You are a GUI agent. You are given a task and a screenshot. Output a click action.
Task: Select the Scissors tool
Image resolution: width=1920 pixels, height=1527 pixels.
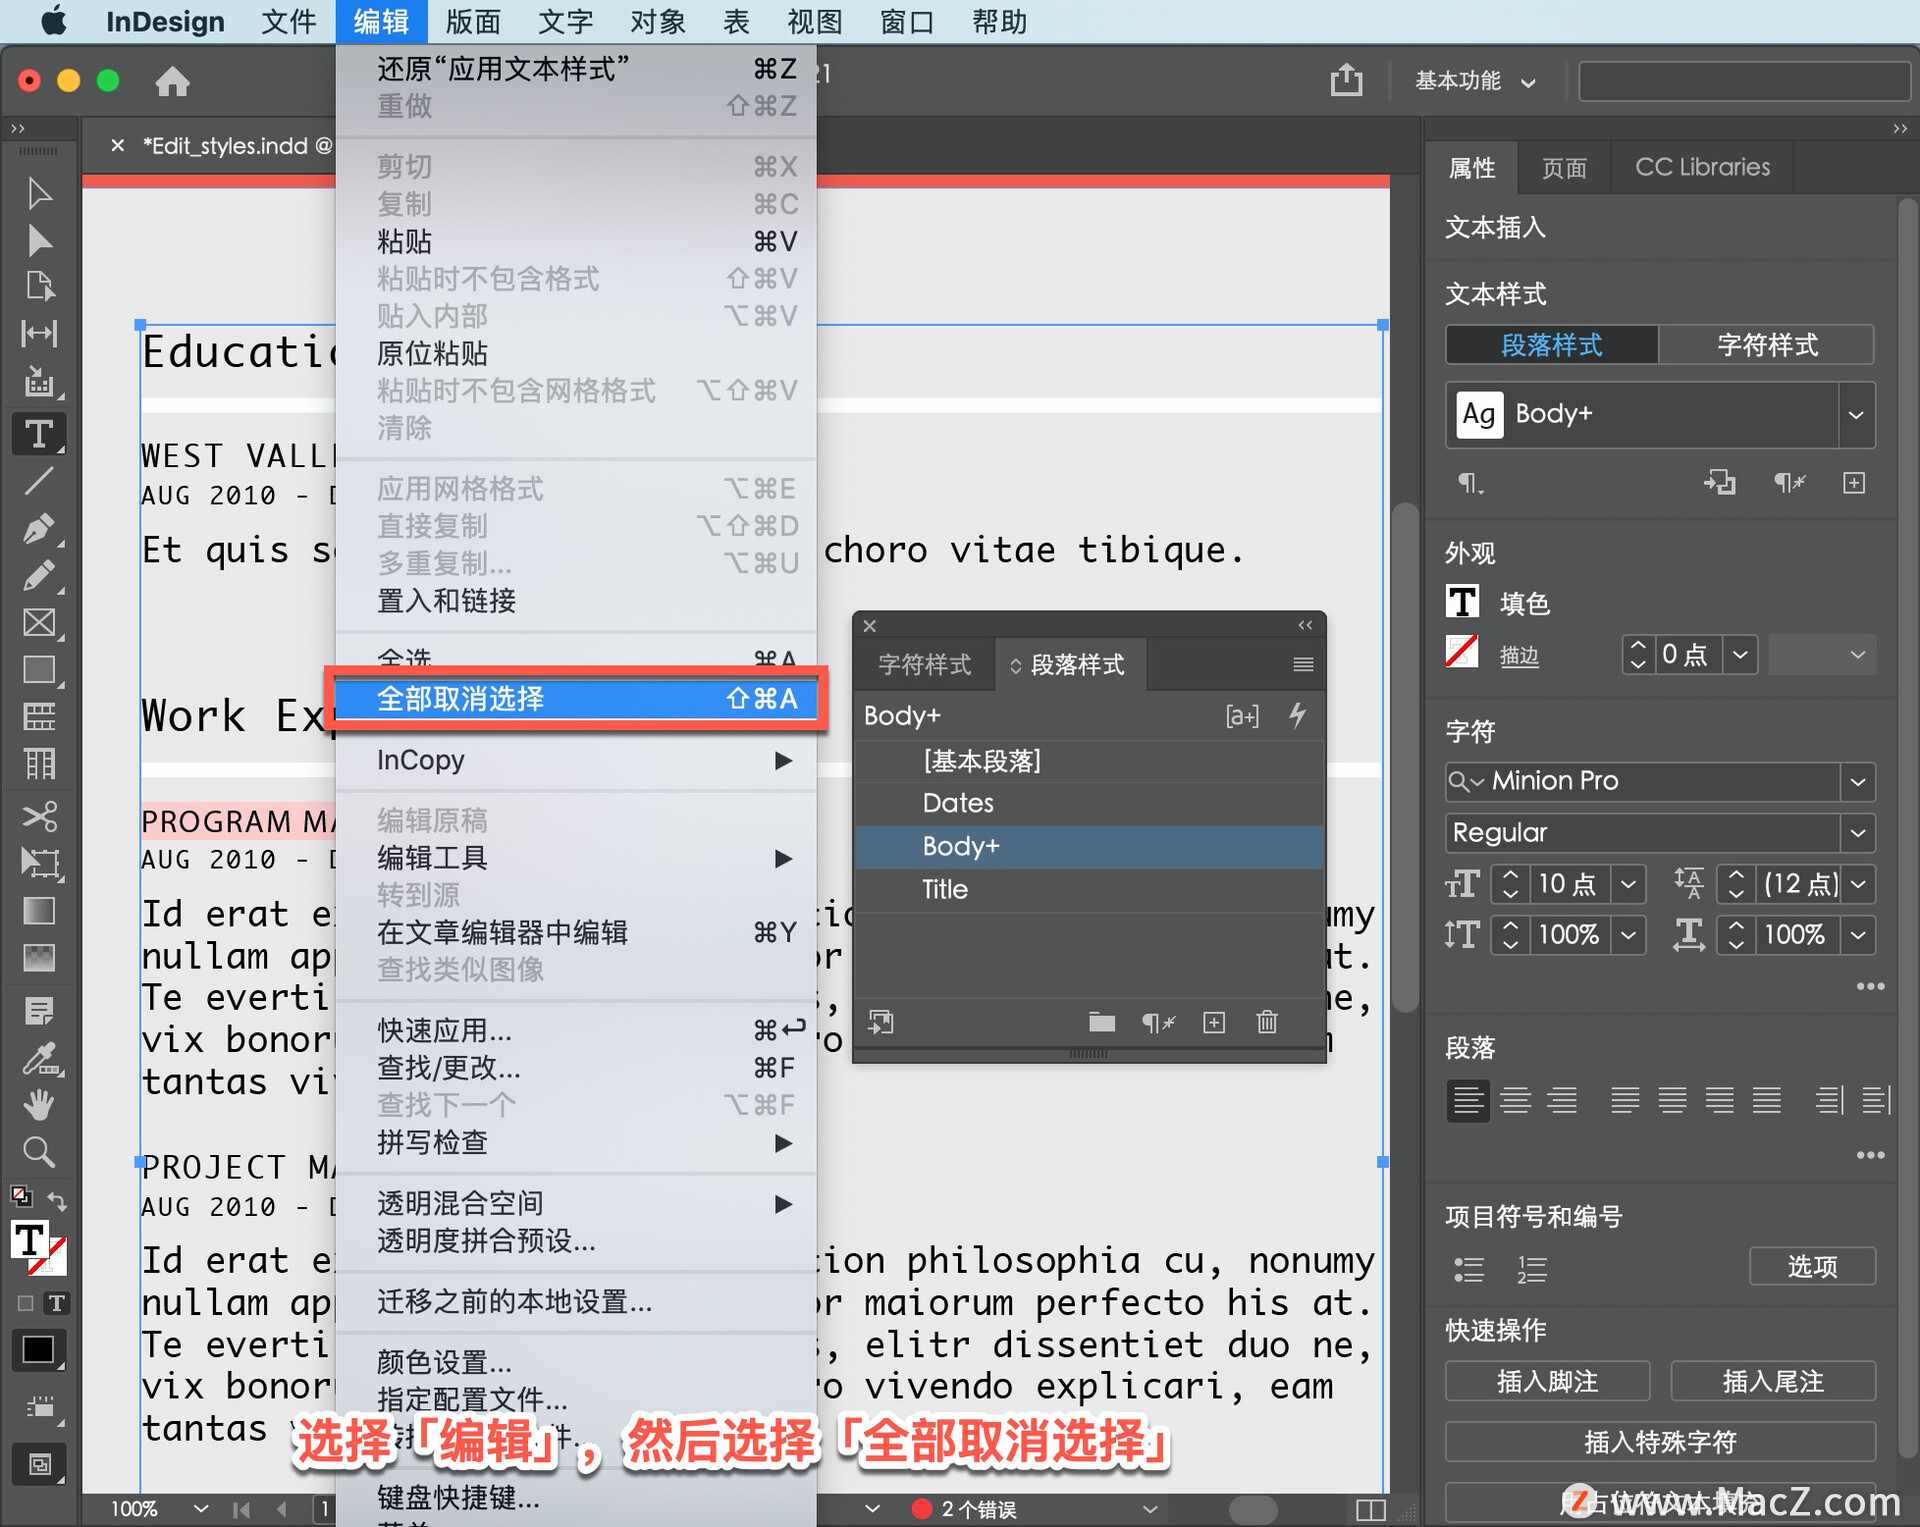coord(38,815)
